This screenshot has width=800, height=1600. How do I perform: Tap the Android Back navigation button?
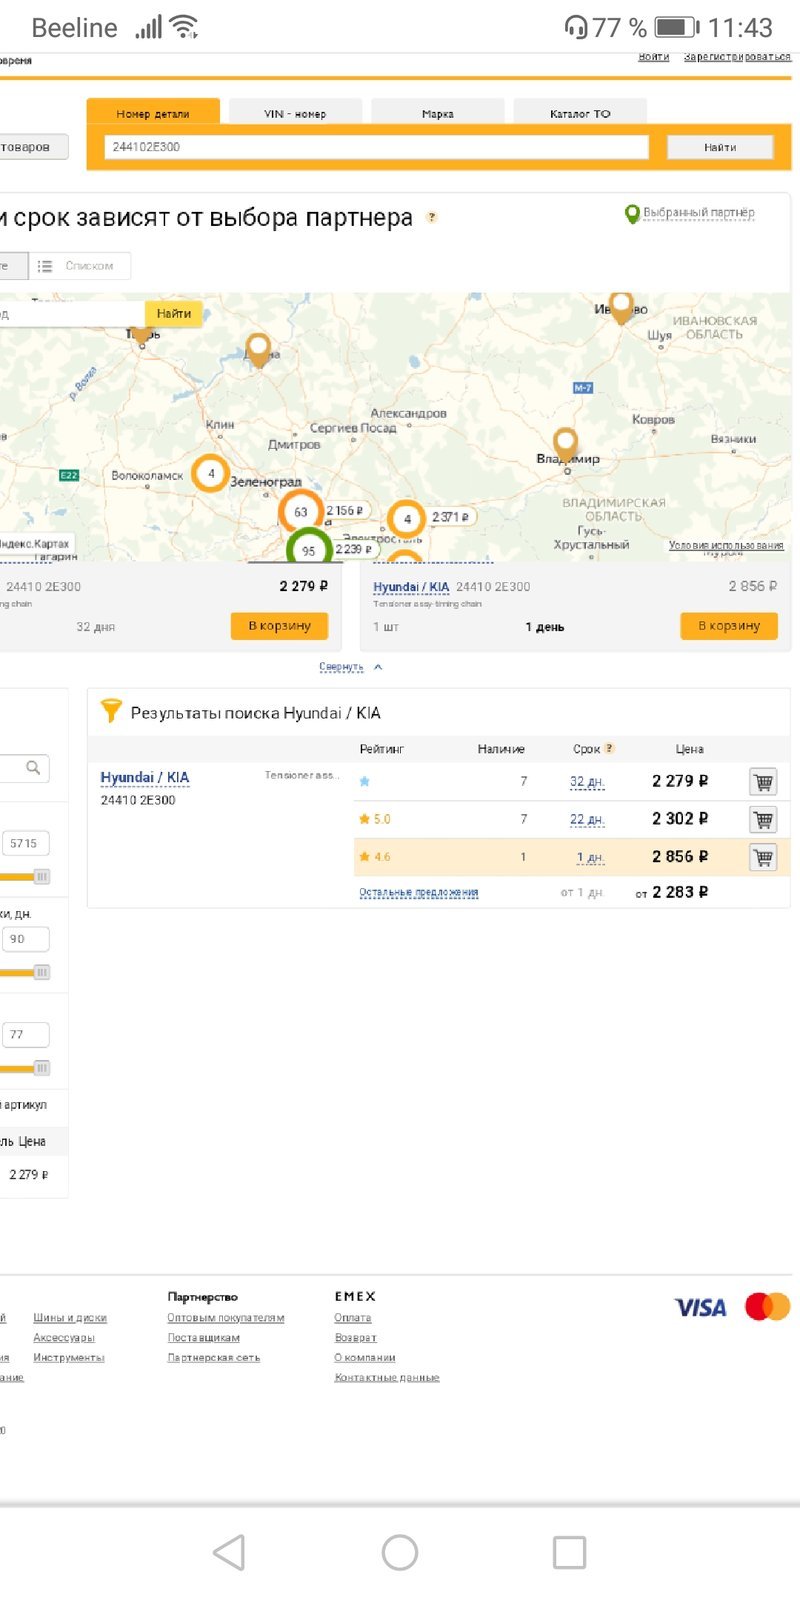[229, 1552]
